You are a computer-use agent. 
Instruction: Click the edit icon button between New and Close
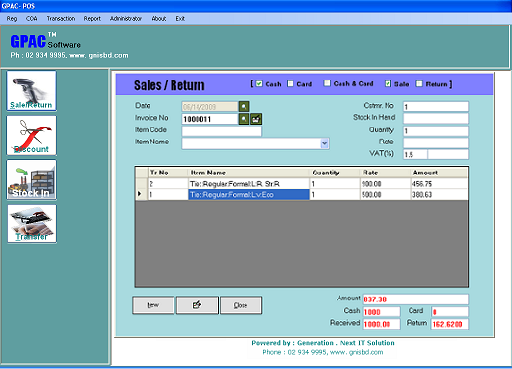point(197,305)
